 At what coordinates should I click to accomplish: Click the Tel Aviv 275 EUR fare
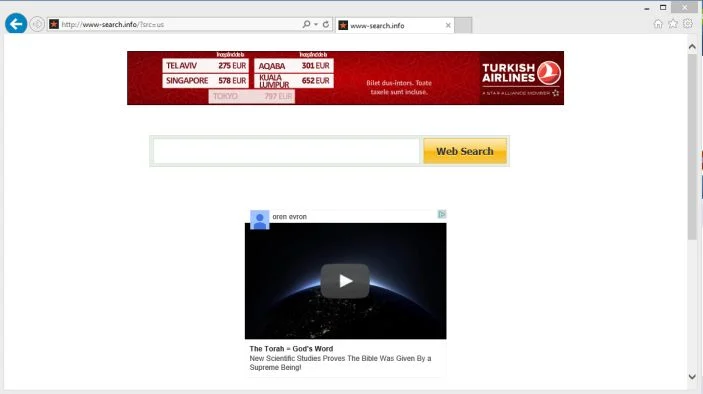pyautogui.click(x=206, y=65)
